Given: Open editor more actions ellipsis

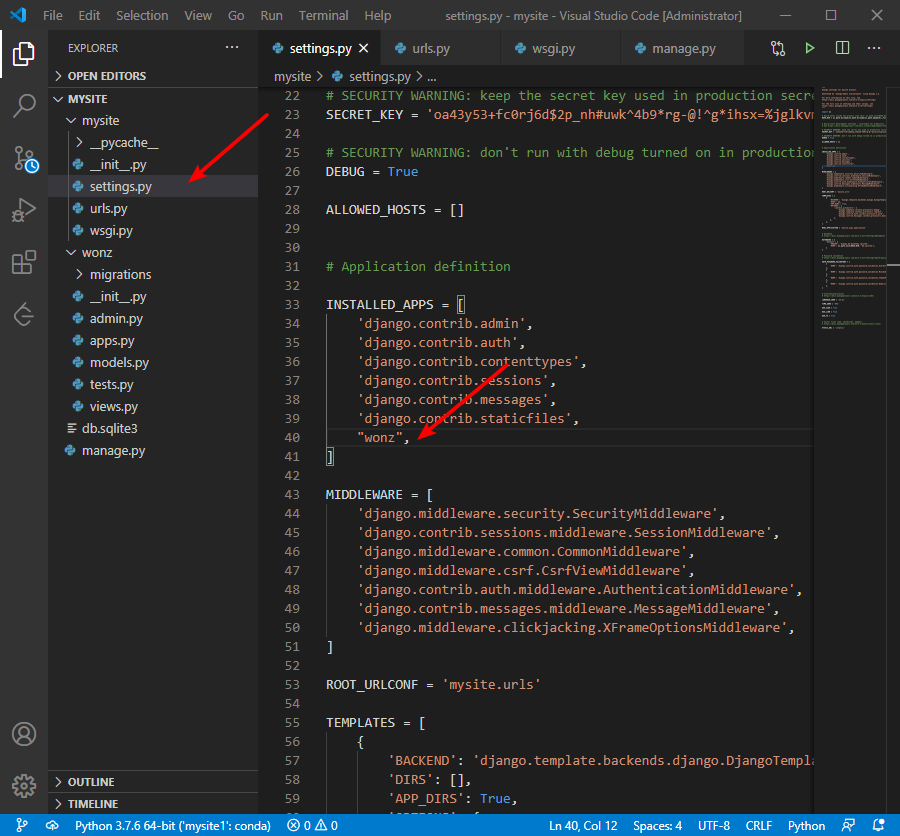Looking at the screenshot, I should (874, 48).
